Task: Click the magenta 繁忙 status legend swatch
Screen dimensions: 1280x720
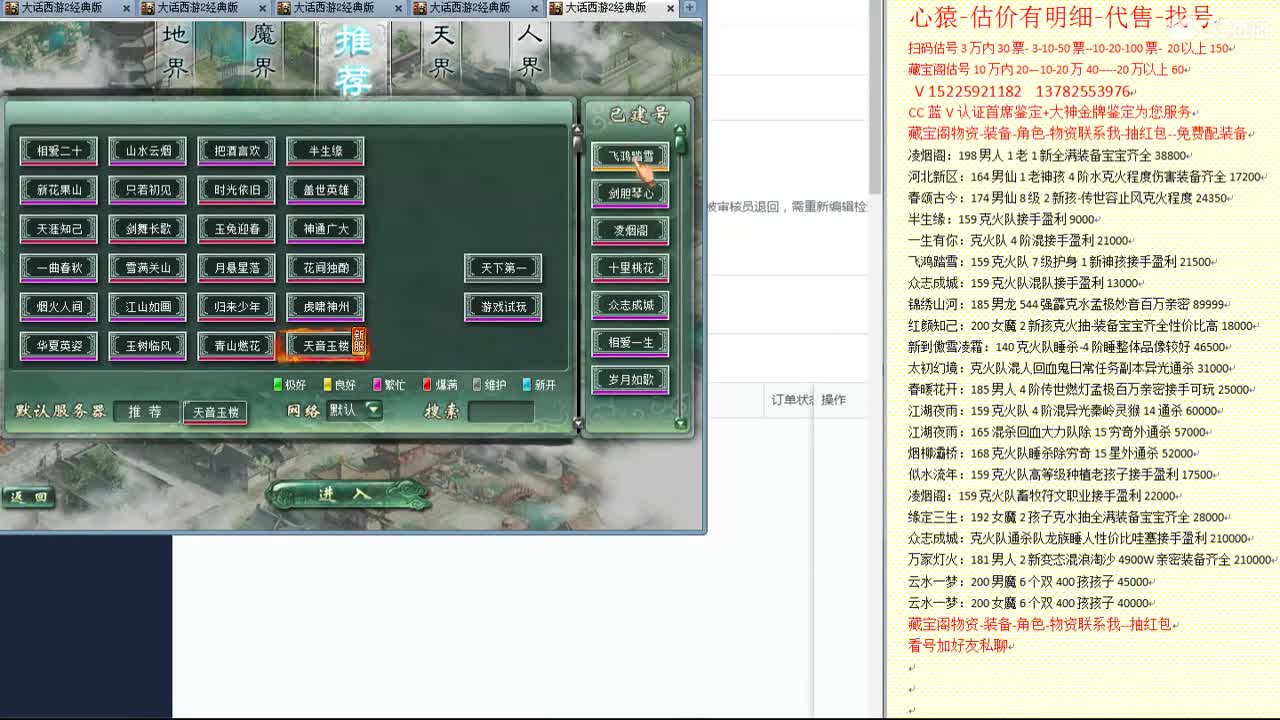Action: pyautogui.click(x=377, y=384)
